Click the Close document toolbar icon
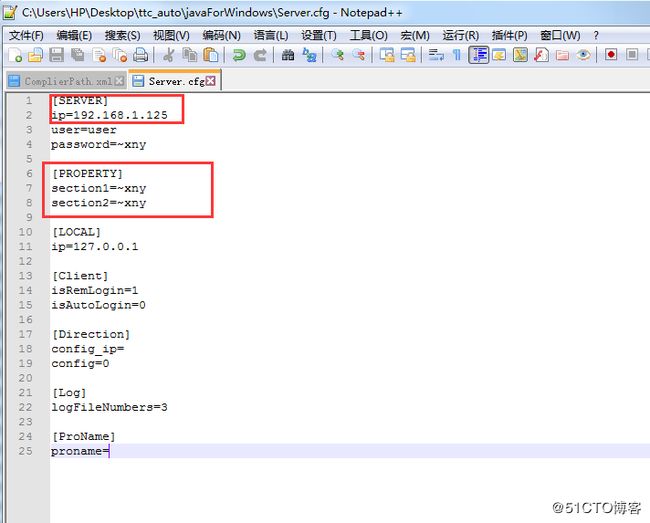650x523 pixels. pos(99,55)
